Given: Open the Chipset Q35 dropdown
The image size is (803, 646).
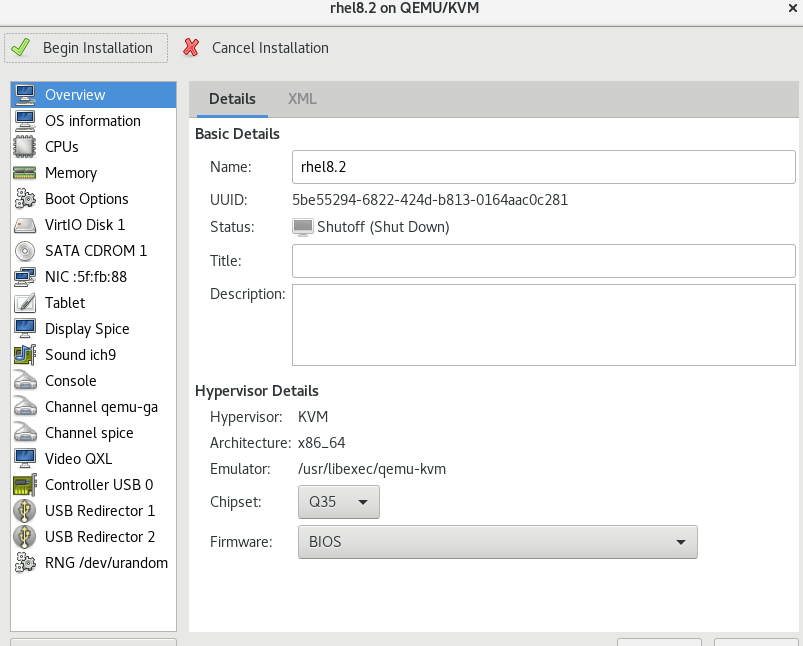Looking at the screenshot, I should (339, 502).
